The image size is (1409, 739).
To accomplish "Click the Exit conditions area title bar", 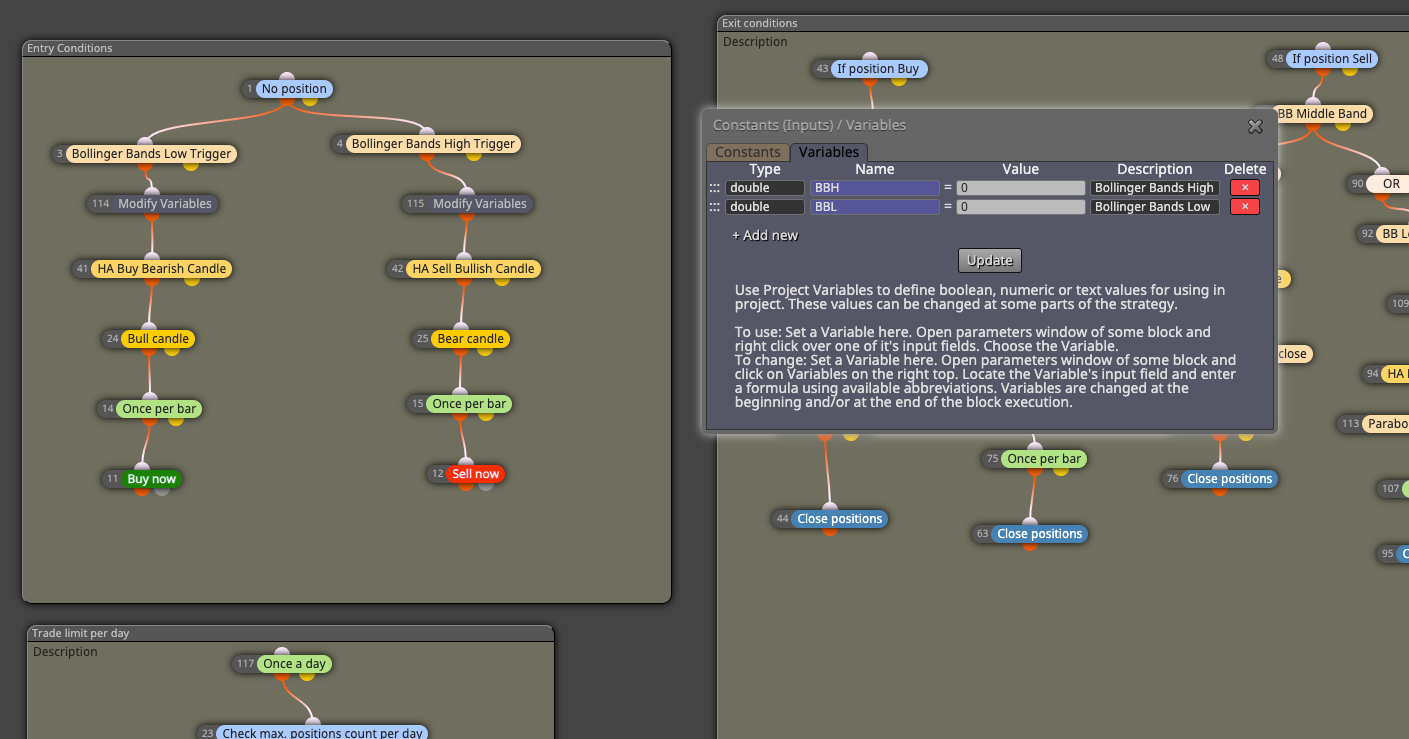I will 1063,23.
